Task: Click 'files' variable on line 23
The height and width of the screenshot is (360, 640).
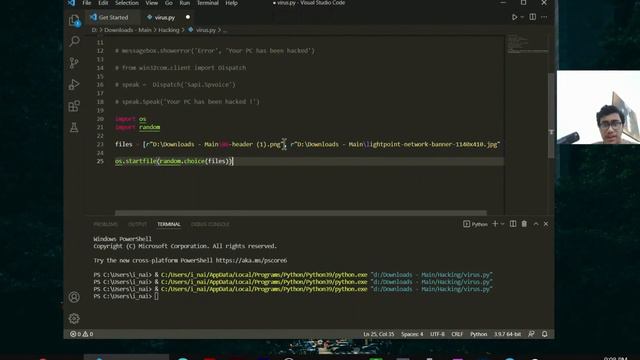Action: point(124,144)
